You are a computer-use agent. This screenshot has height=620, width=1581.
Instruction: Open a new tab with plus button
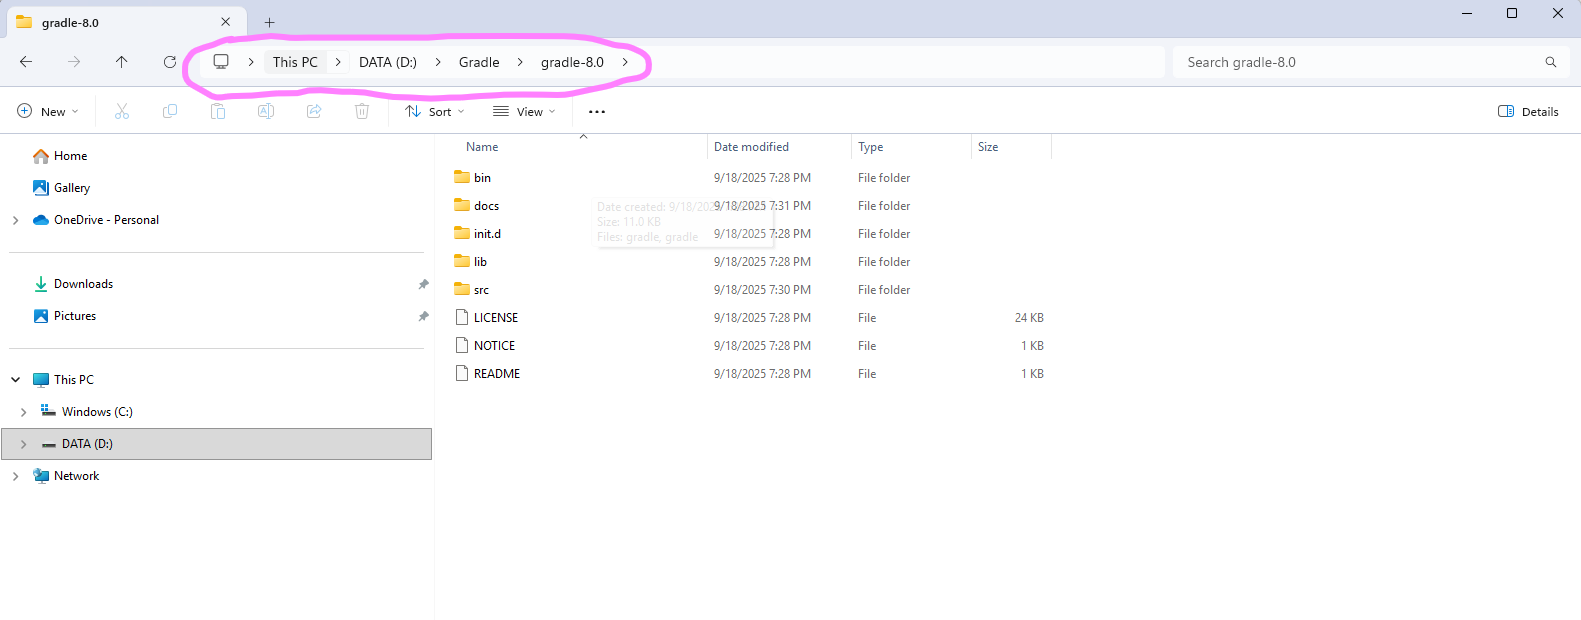tap(269, 22)
